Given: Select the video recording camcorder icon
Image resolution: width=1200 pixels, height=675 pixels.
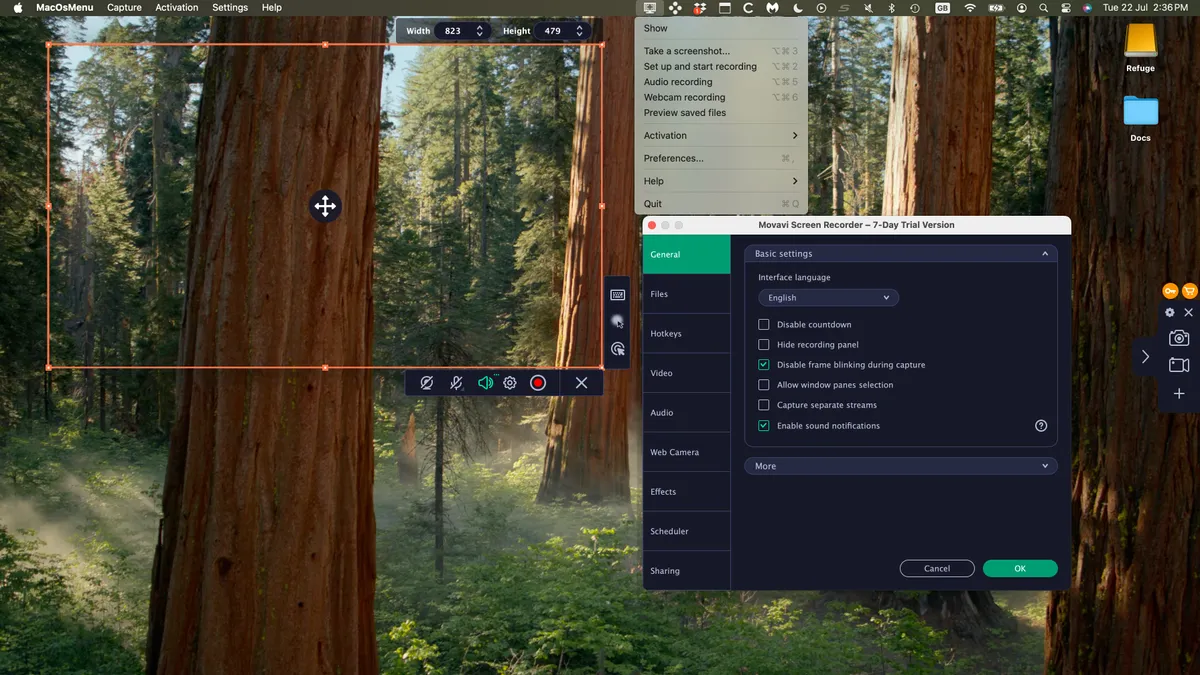Looking at the screenshot, I should pyautogui.click(x=1178, y=365).
